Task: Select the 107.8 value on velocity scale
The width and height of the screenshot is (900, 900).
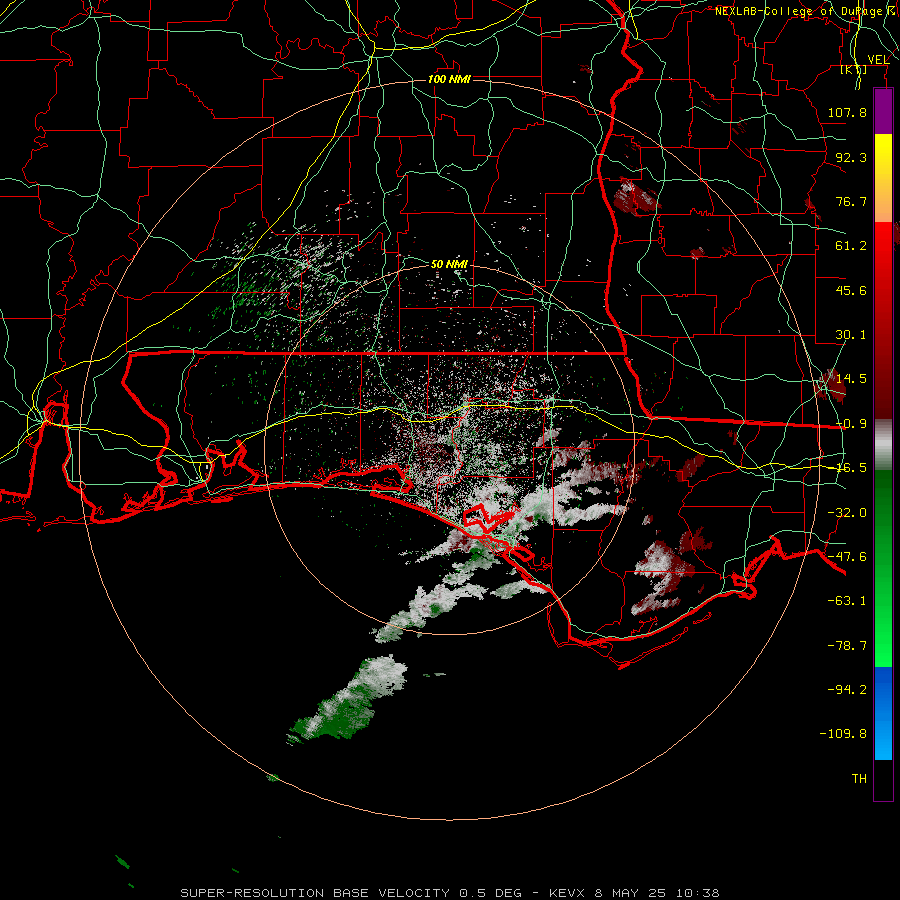Action: click(847, 112)
